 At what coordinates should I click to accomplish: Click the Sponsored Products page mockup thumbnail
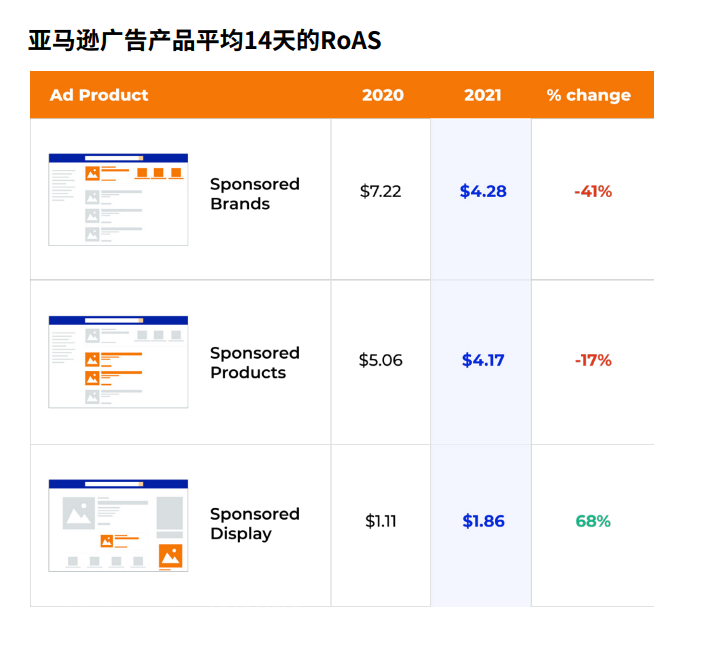[118, 362]
